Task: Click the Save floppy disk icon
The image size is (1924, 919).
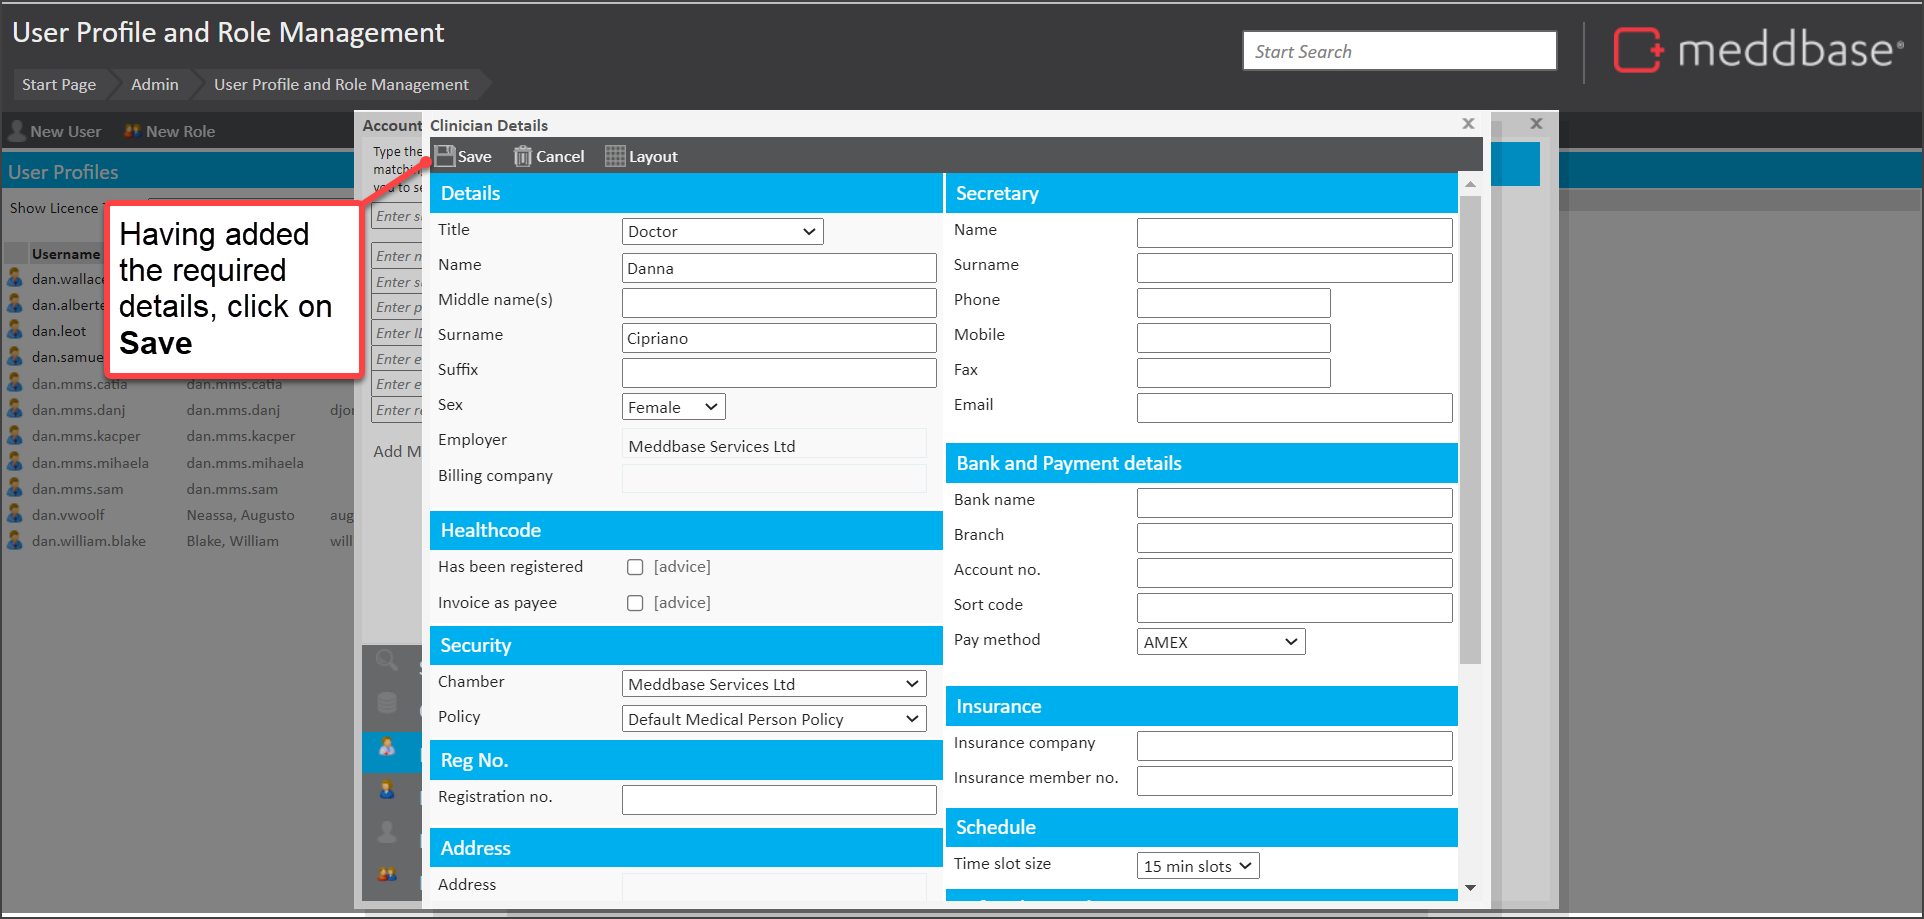Action: pos(445,157)
